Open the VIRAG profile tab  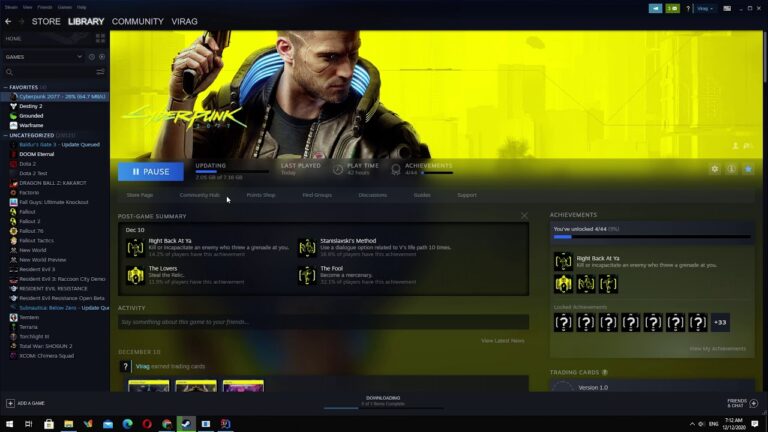pos(185,22)
